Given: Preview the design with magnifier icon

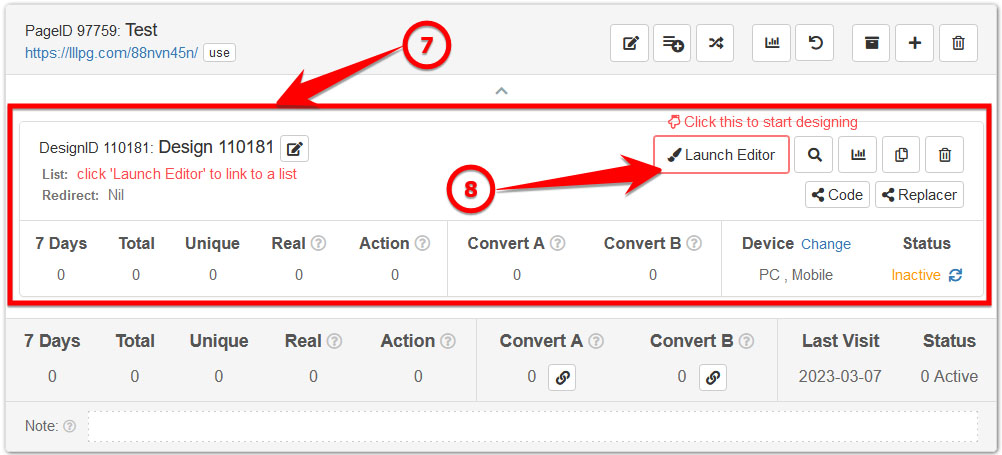Looking at the screenshot, I should point(814,155).
